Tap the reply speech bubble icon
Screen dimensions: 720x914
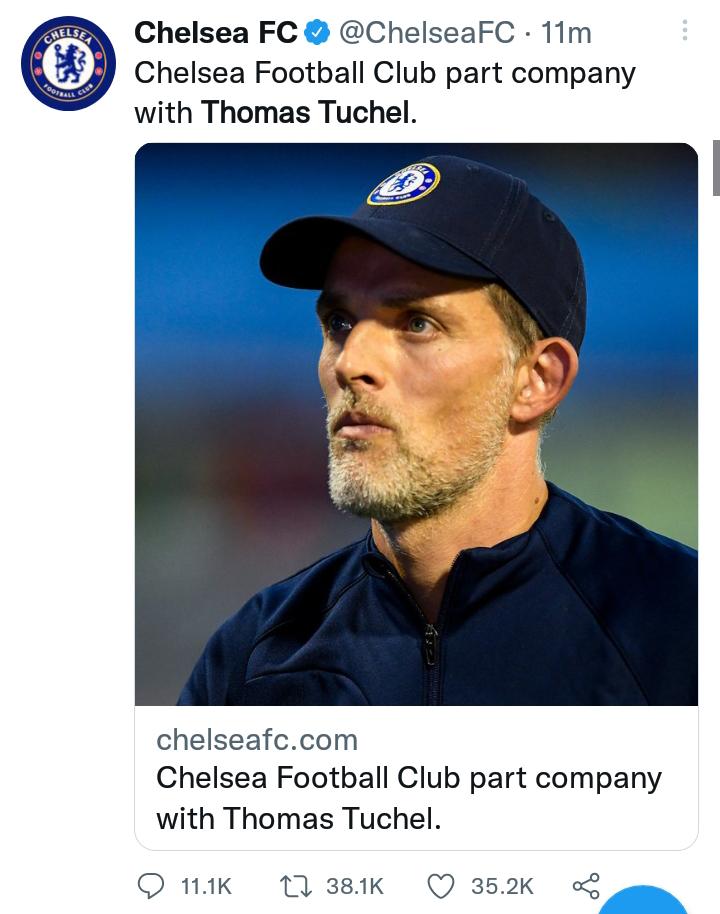(x=153, y=886)
